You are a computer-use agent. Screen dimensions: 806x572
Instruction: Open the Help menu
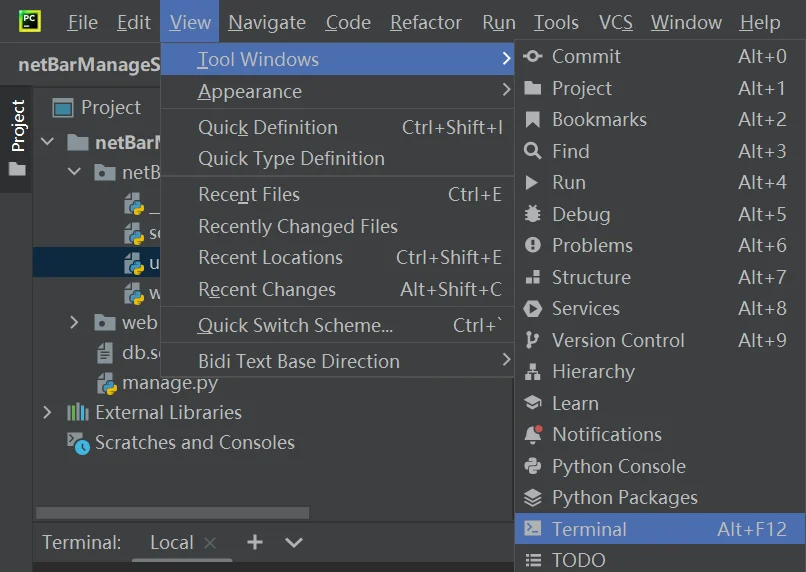coord(760,22)
